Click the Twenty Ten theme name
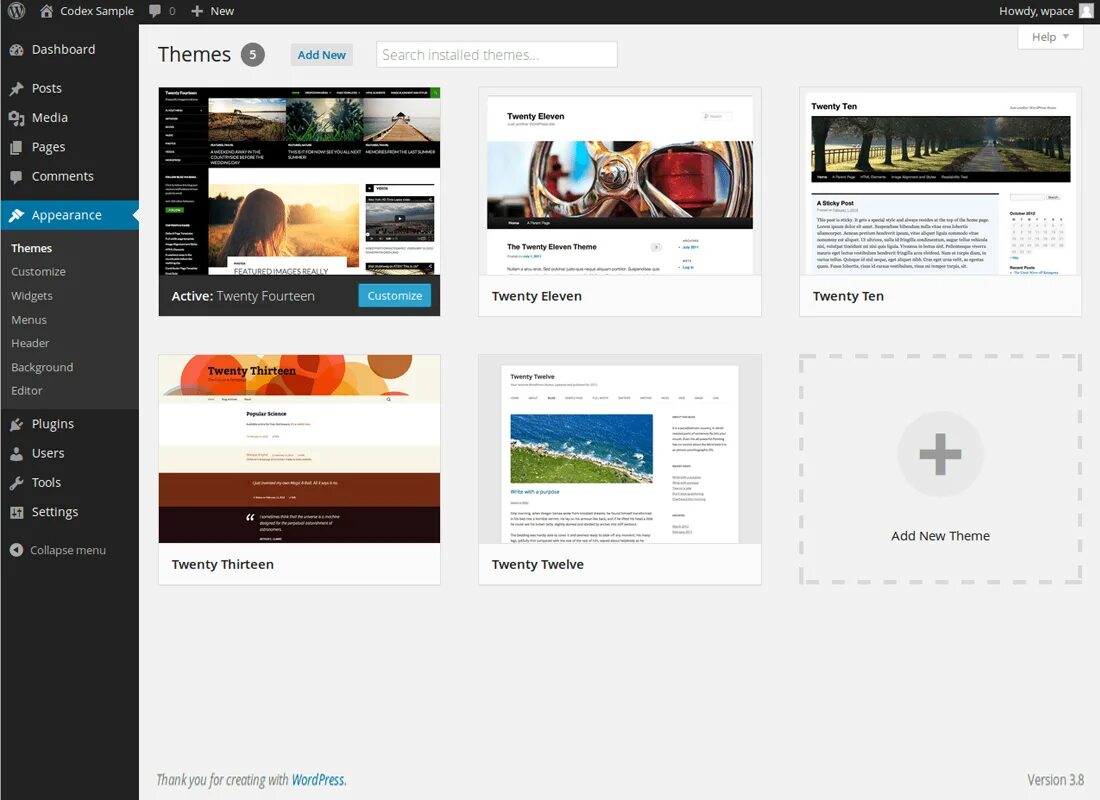 pyautogui.click(x=848, y=296)
